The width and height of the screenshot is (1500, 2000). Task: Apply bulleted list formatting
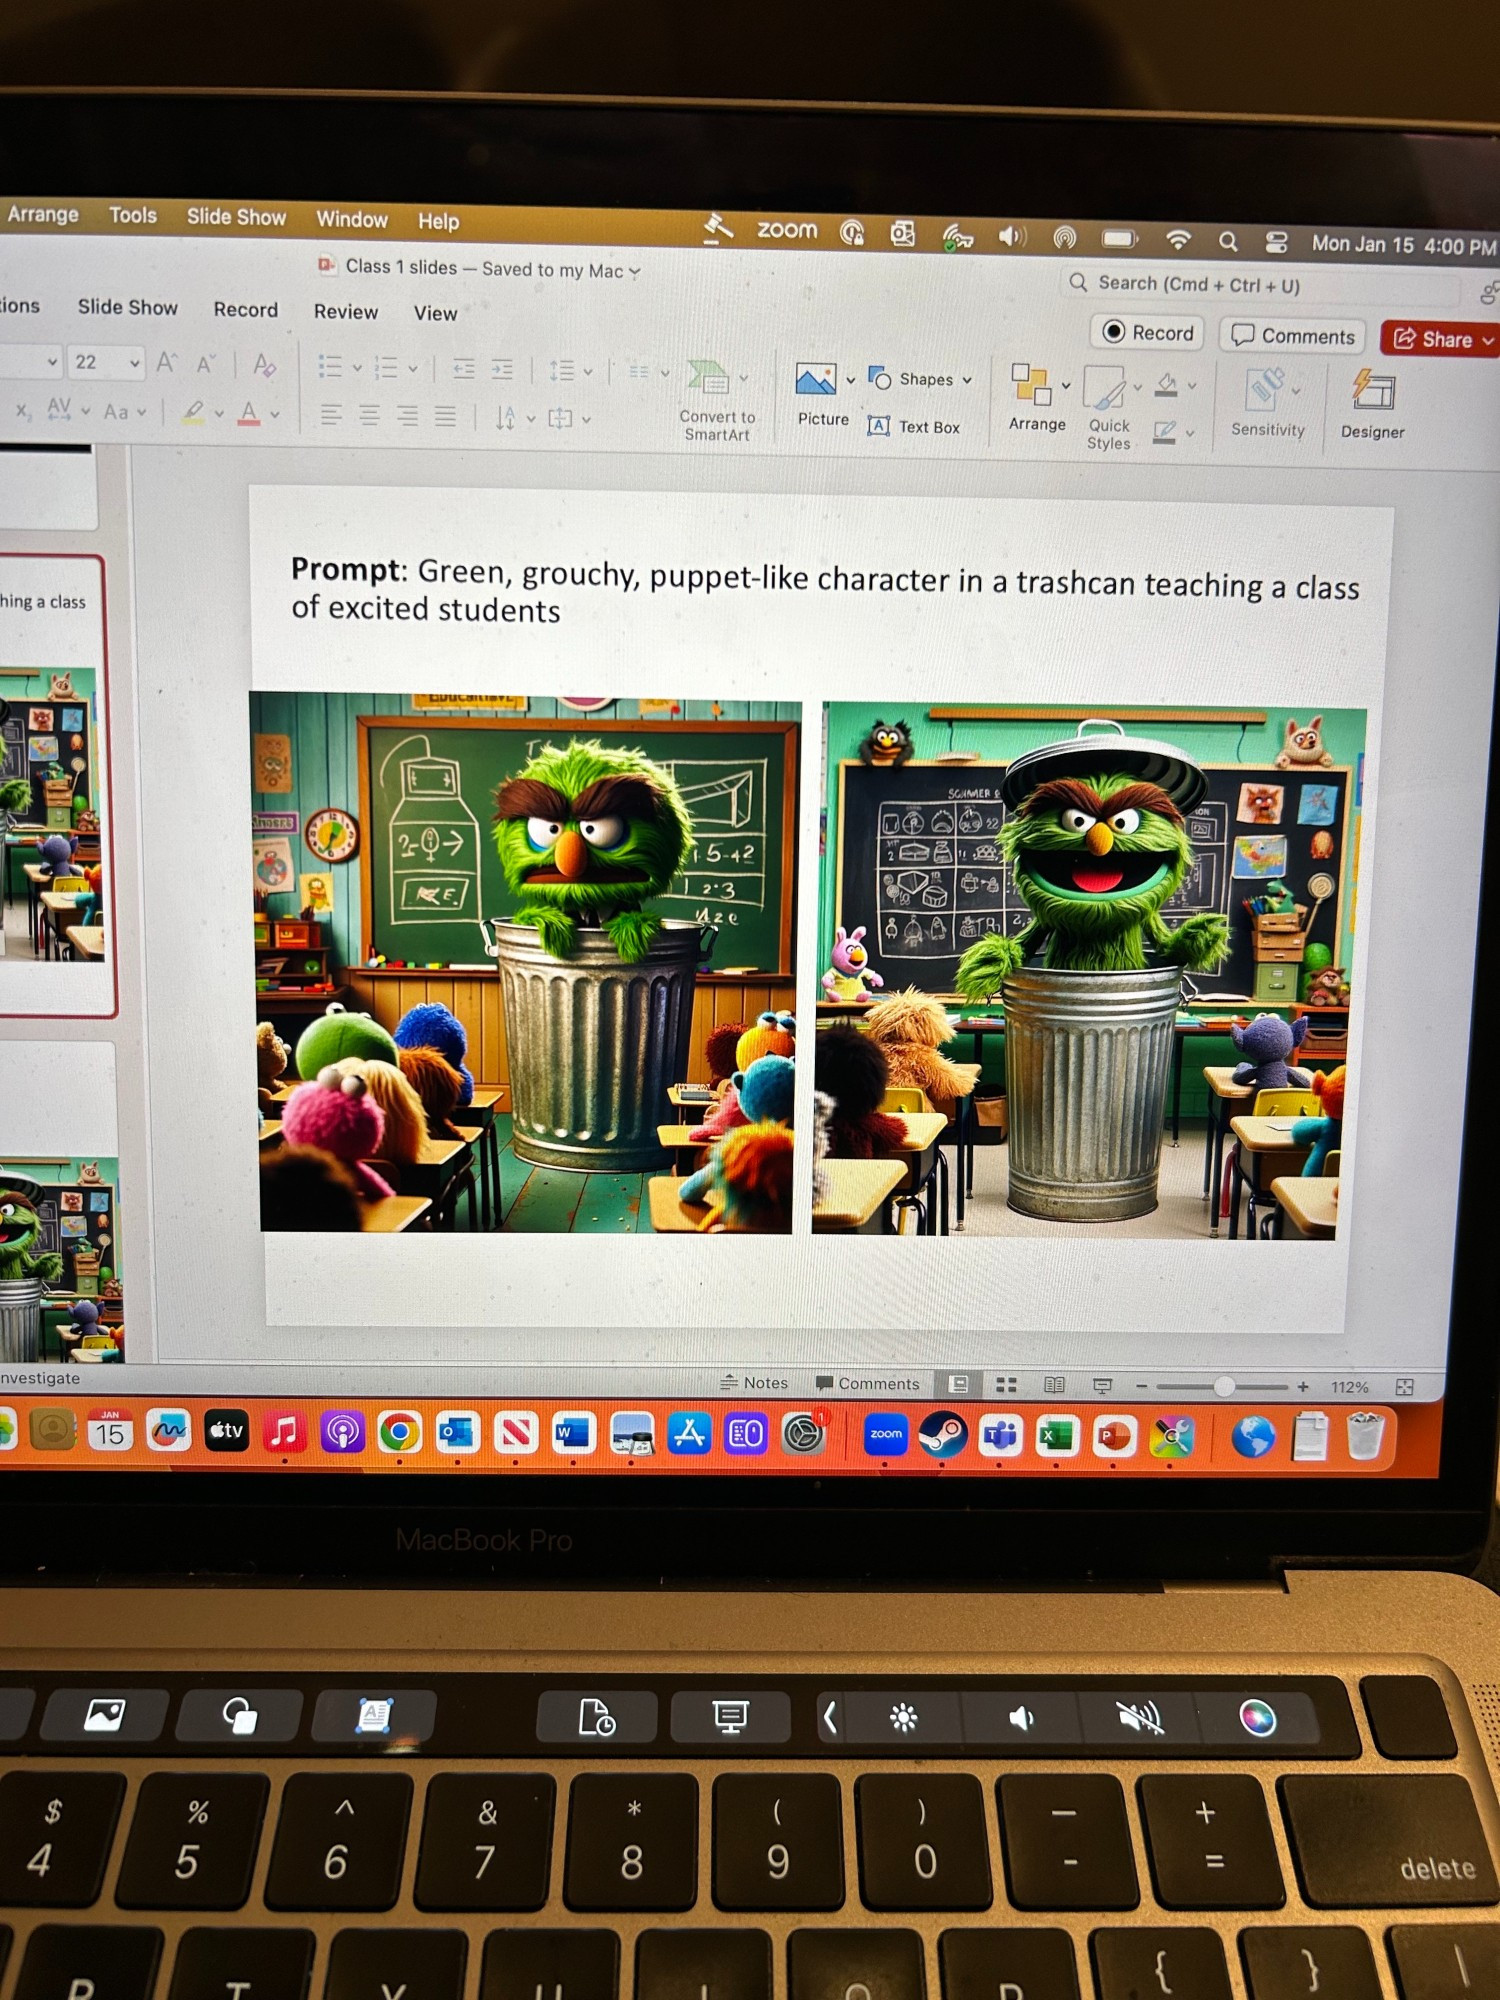pos(331,367)
